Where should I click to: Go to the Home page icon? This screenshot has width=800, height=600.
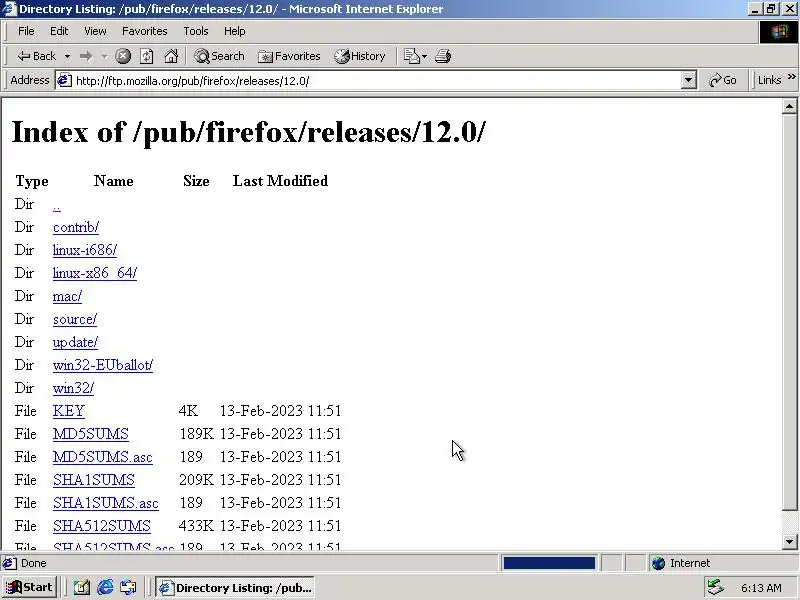click(x=171, y=56)
